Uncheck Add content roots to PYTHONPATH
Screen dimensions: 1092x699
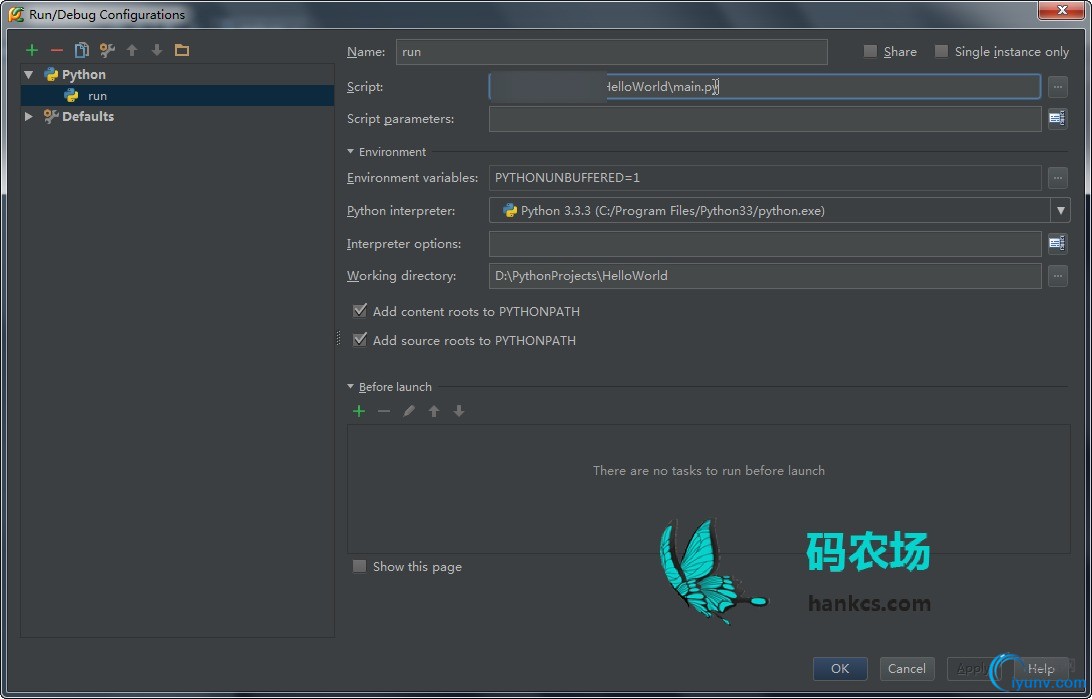pyautogui.click(x=359, y=311)
